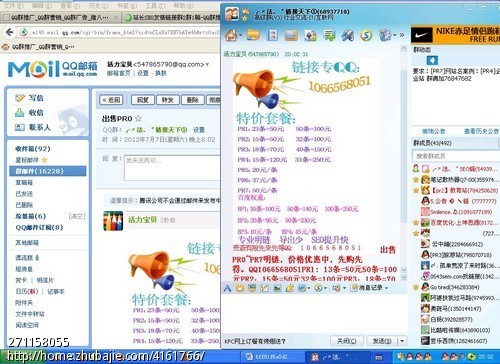This screenshot has width=500, height=364.
Task: Open the message history 消息记录 button
Action: (x=367, y=287)
